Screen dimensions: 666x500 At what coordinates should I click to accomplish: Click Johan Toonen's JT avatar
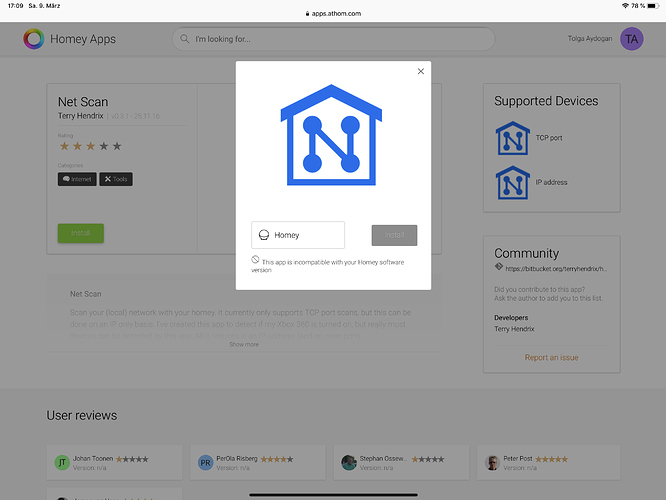coord(62,463)
